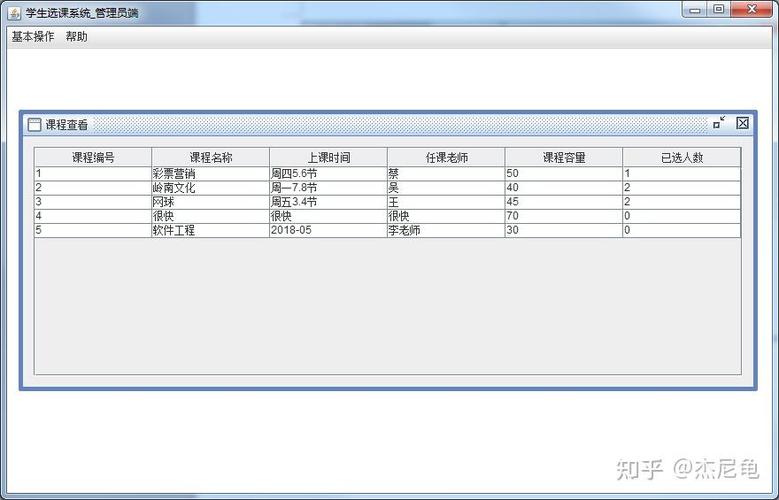The image size is (779, 500).
Task: Select the cell 周一7.8节
Action: [x=328, y=188]
